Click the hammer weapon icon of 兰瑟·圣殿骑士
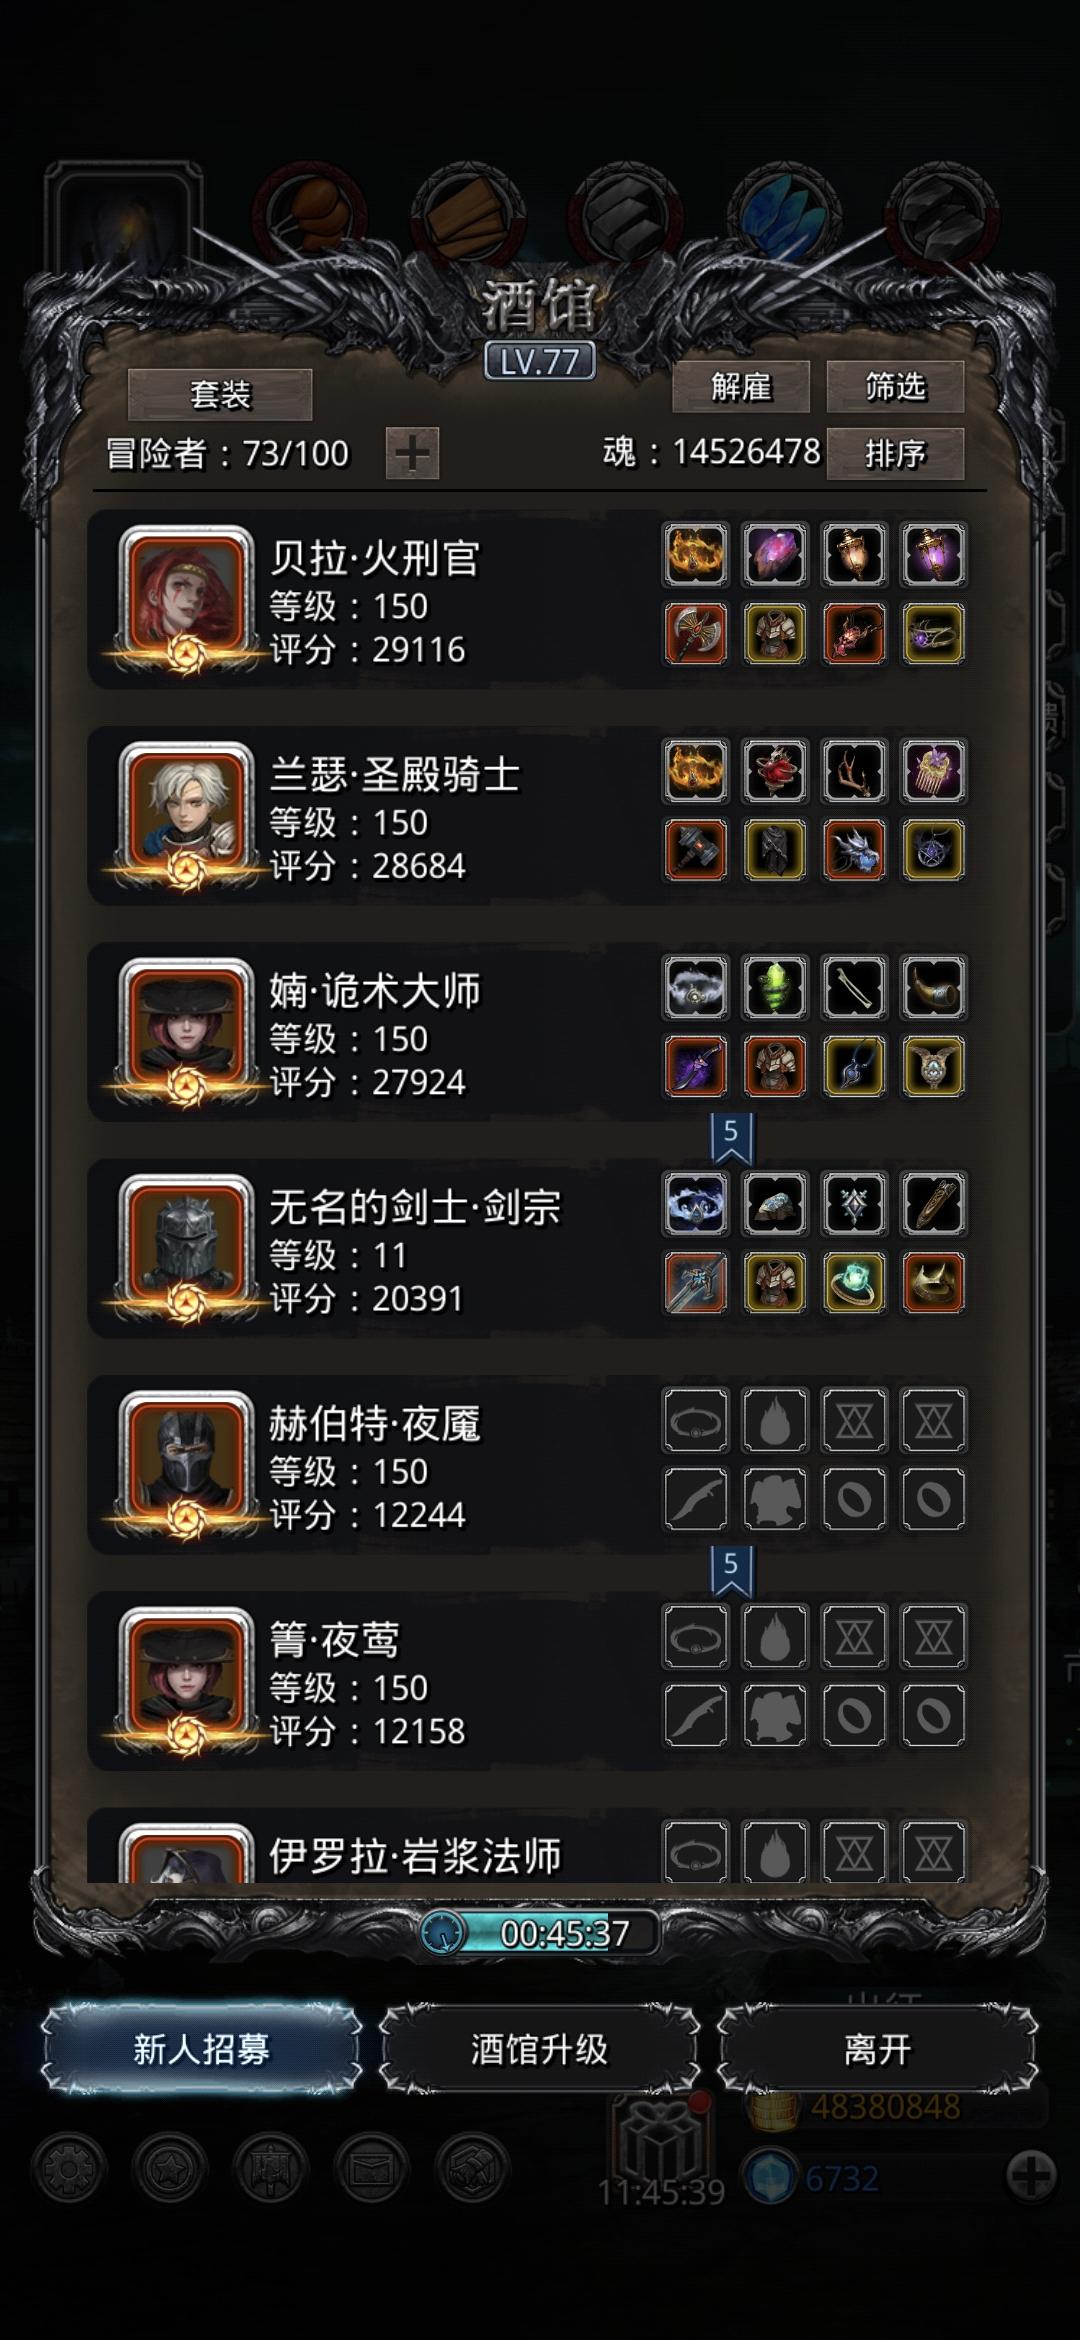Screen dimensions: 1080x2340 [x=695, y=850]
